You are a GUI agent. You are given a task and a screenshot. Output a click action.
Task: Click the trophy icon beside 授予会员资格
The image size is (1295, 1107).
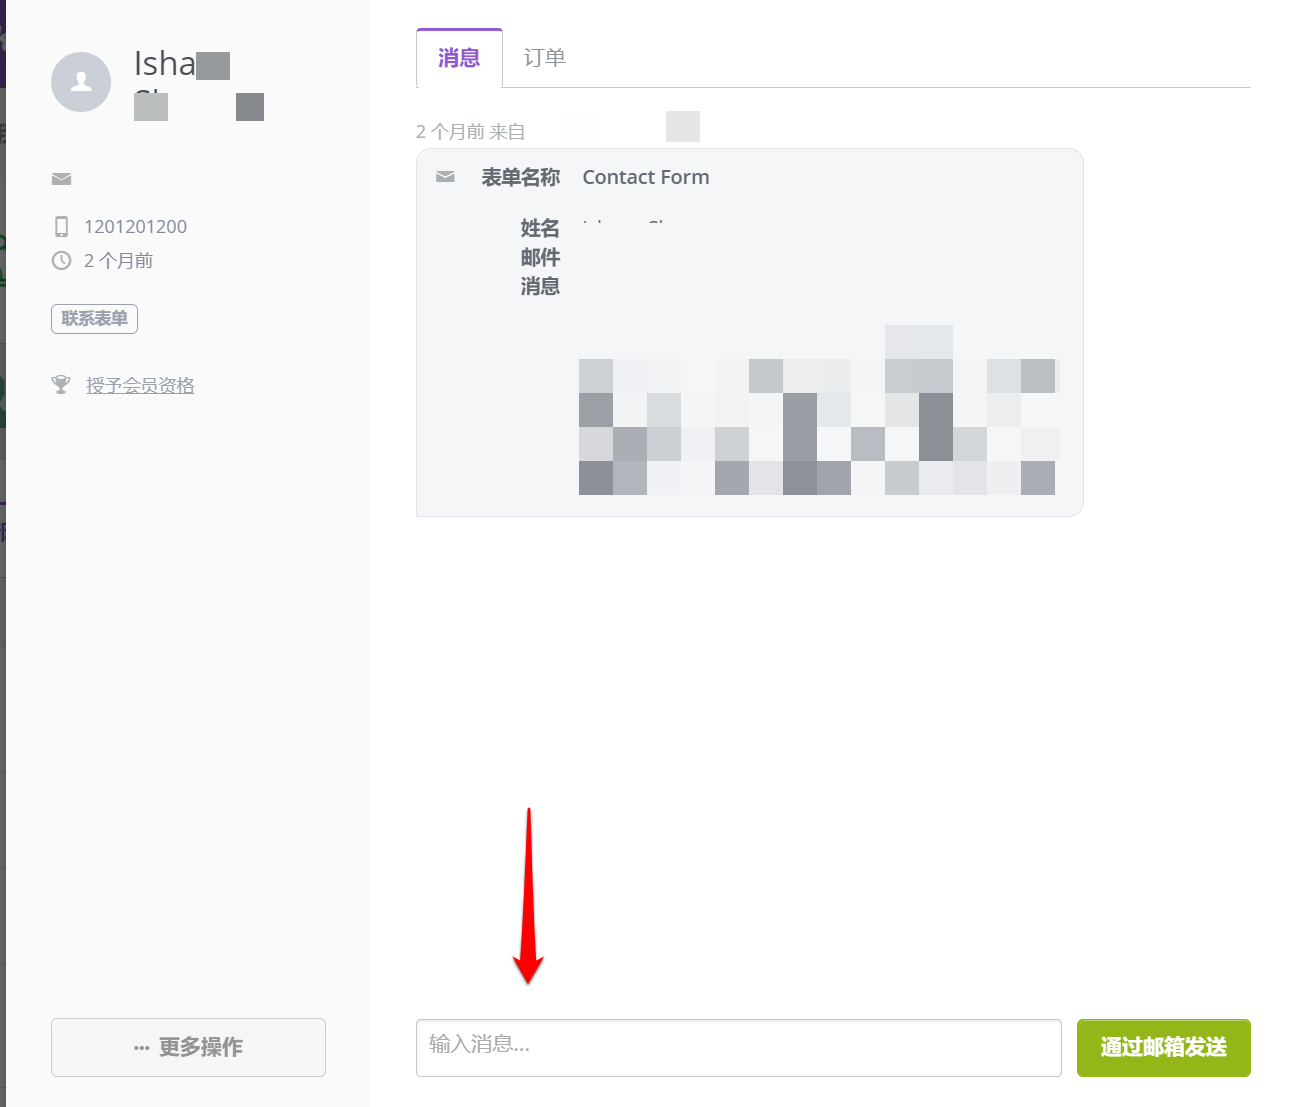61,385
